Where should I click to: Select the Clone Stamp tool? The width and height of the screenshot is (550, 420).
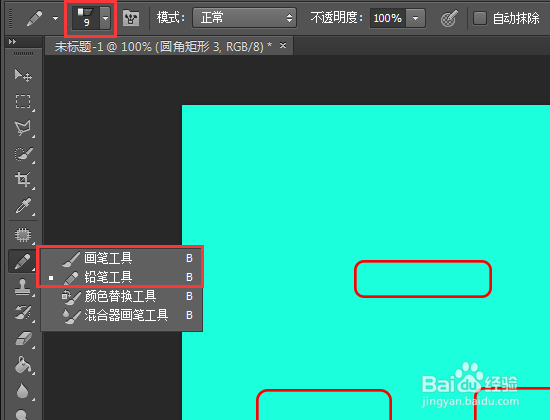pyautogui.click(x=23, y=287)
